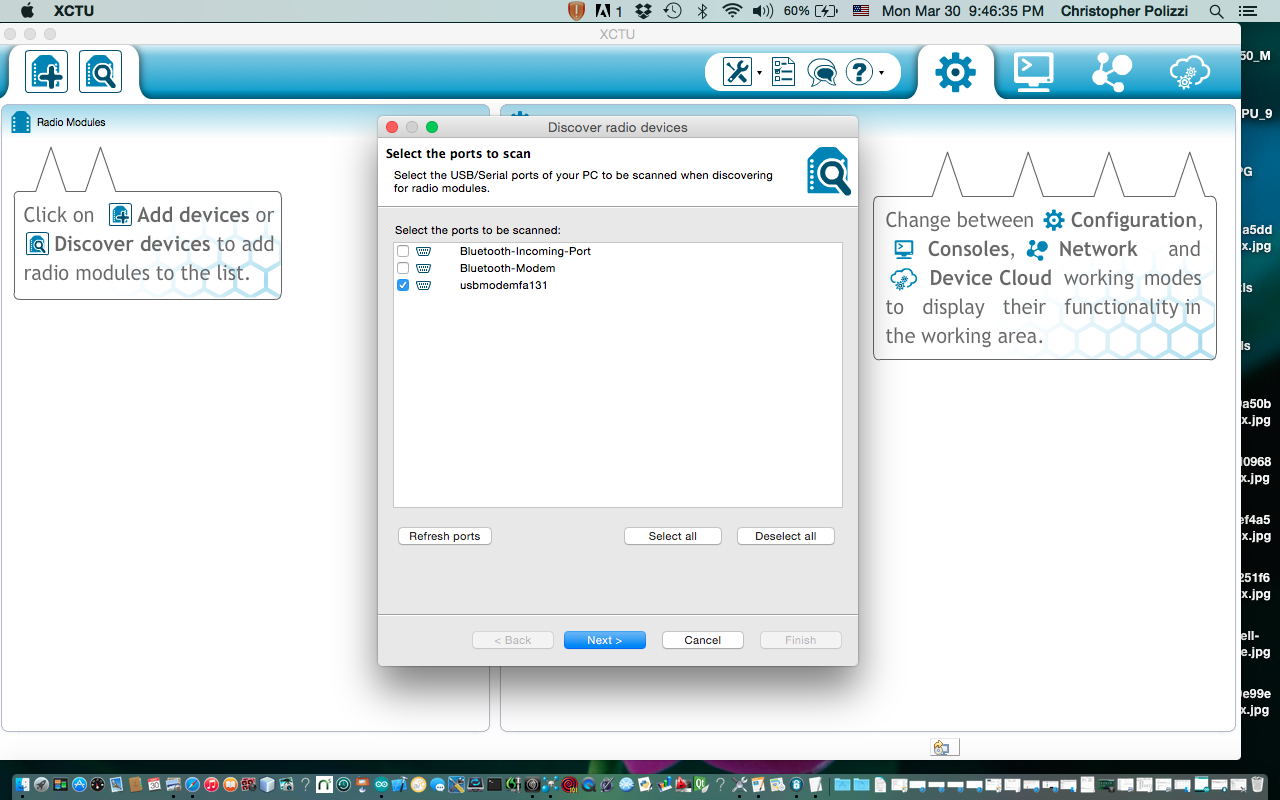Click the Dropbox menu bar icon
This screenshot has width=1280, height=800.
click(x=644, y=11)
